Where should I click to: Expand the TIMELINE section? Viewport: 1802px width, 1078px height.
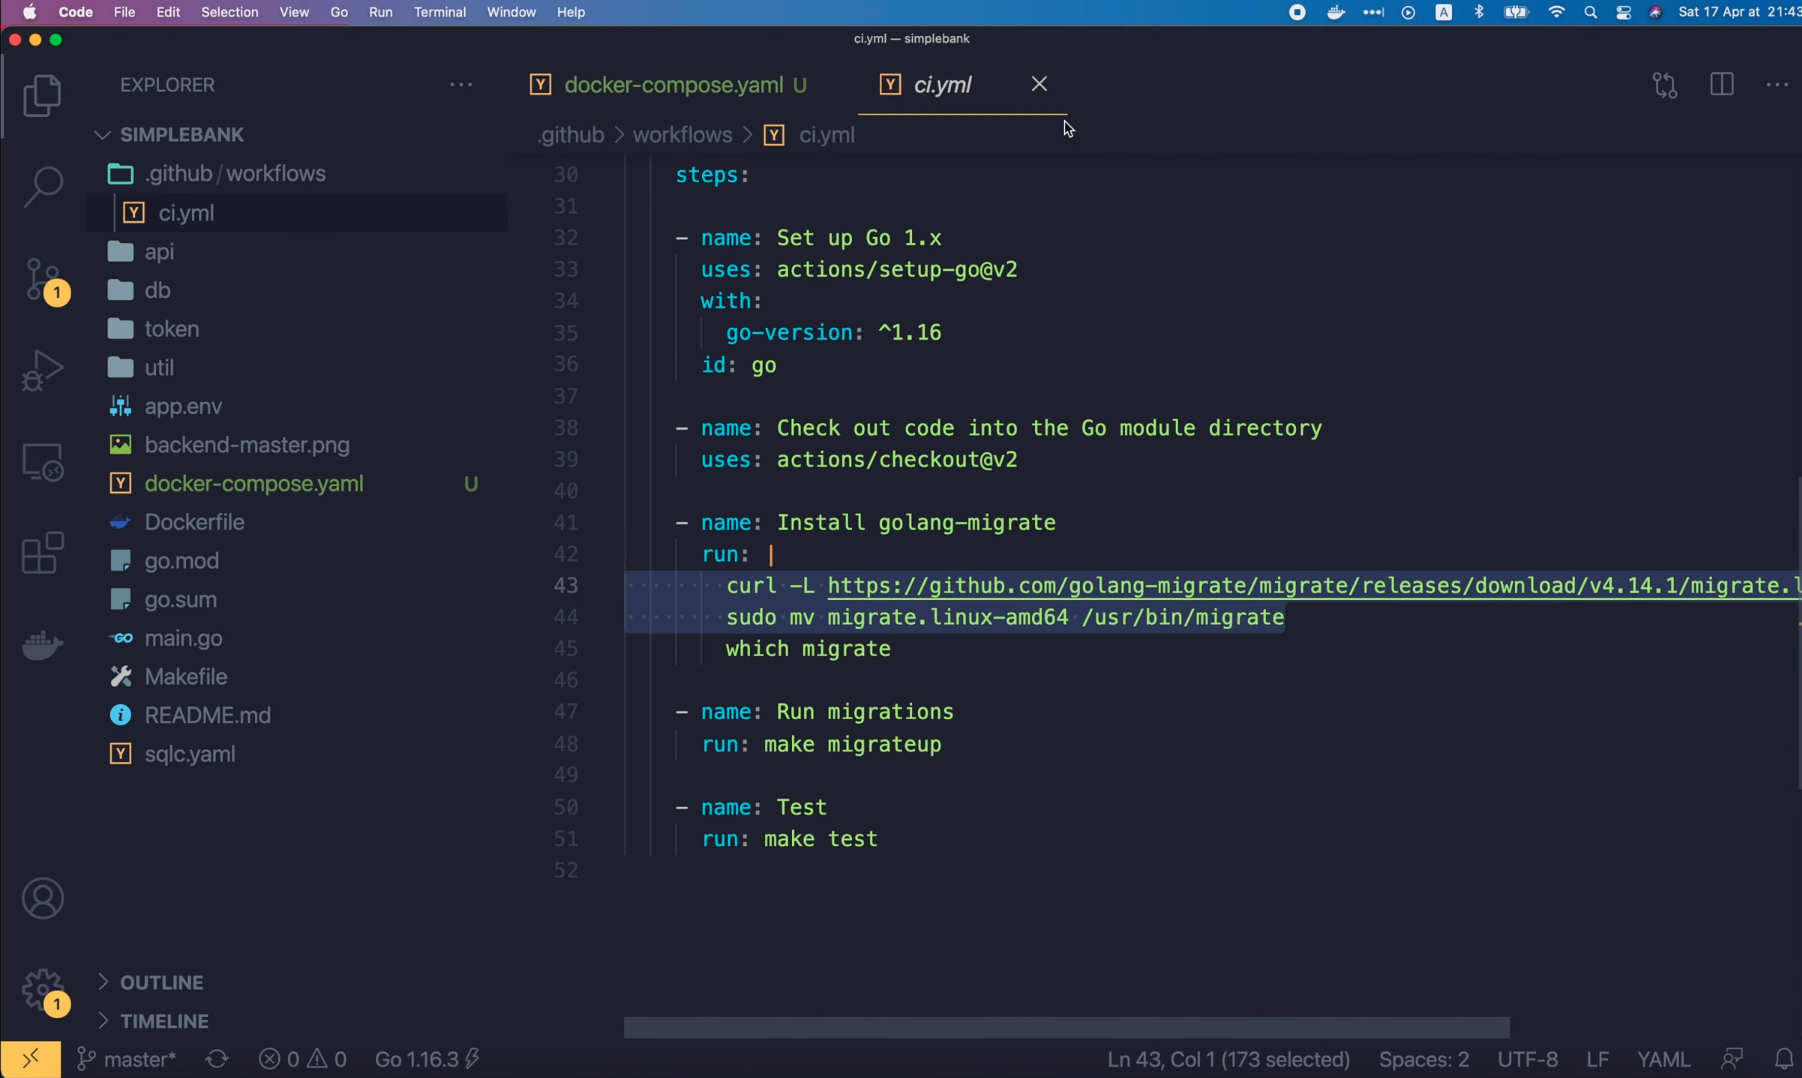pos(164,1021)
